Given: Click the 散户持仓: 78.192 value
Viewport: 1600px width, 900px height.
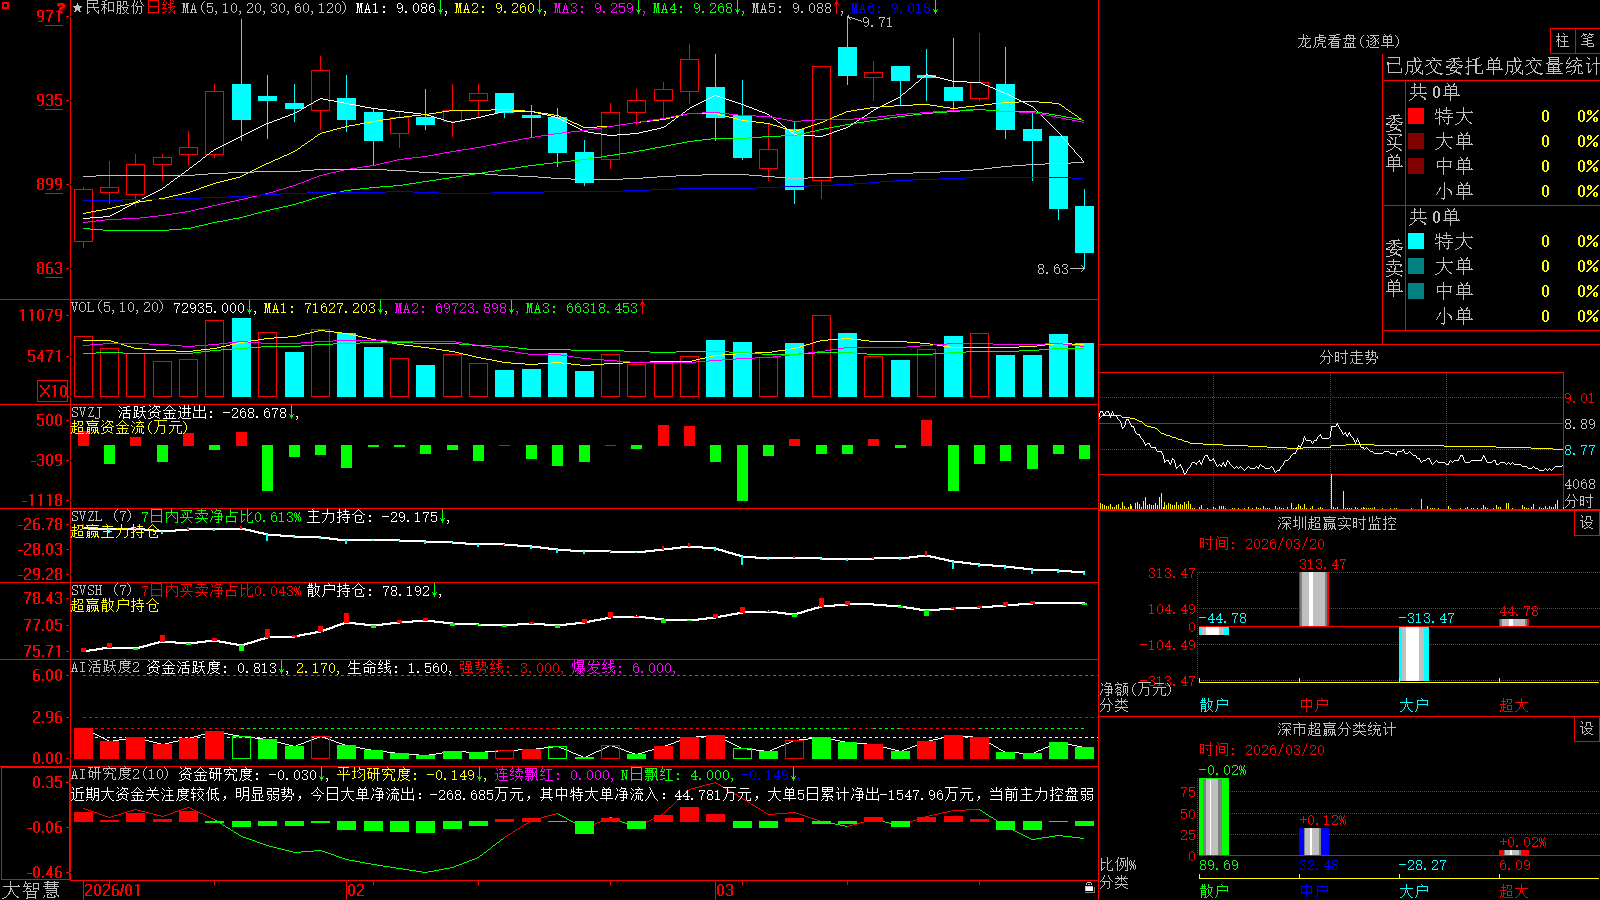Looking at the screenshot, I should (x=369, y=591).
